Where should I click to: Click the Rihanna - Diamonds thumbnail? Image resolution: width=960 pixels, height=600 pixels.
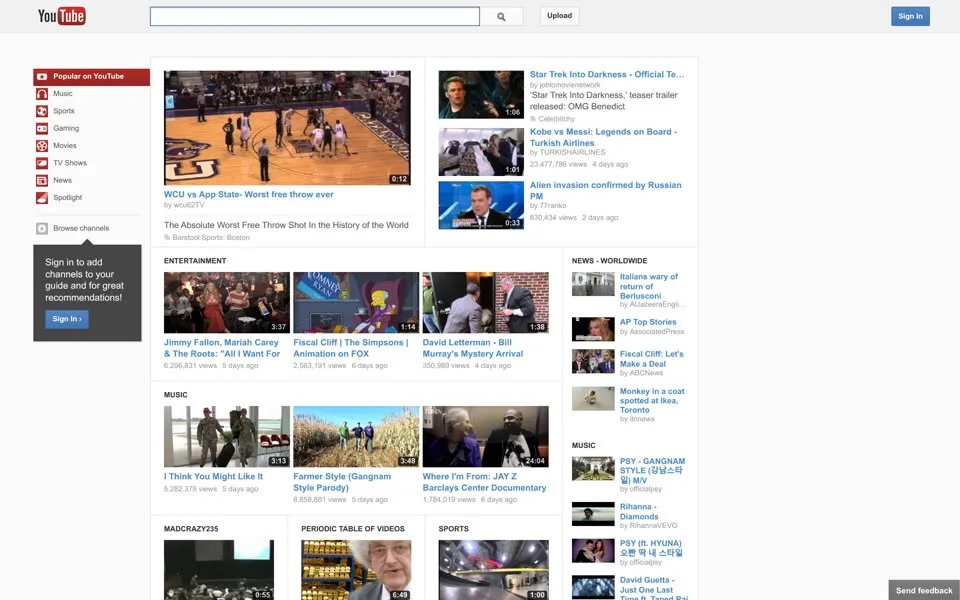[593, 514]
